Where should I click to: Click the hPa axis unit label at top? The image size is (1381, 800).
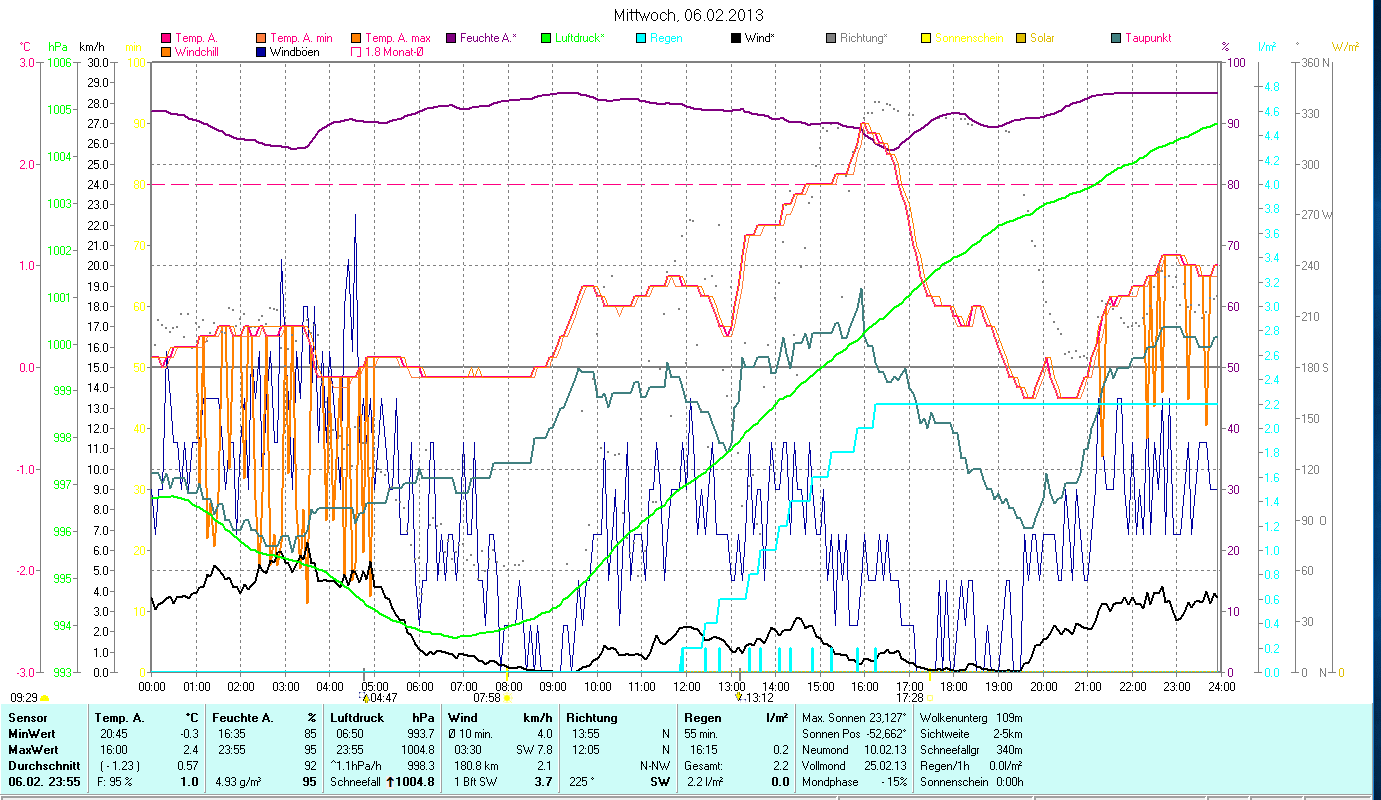(x=58, y=47)
